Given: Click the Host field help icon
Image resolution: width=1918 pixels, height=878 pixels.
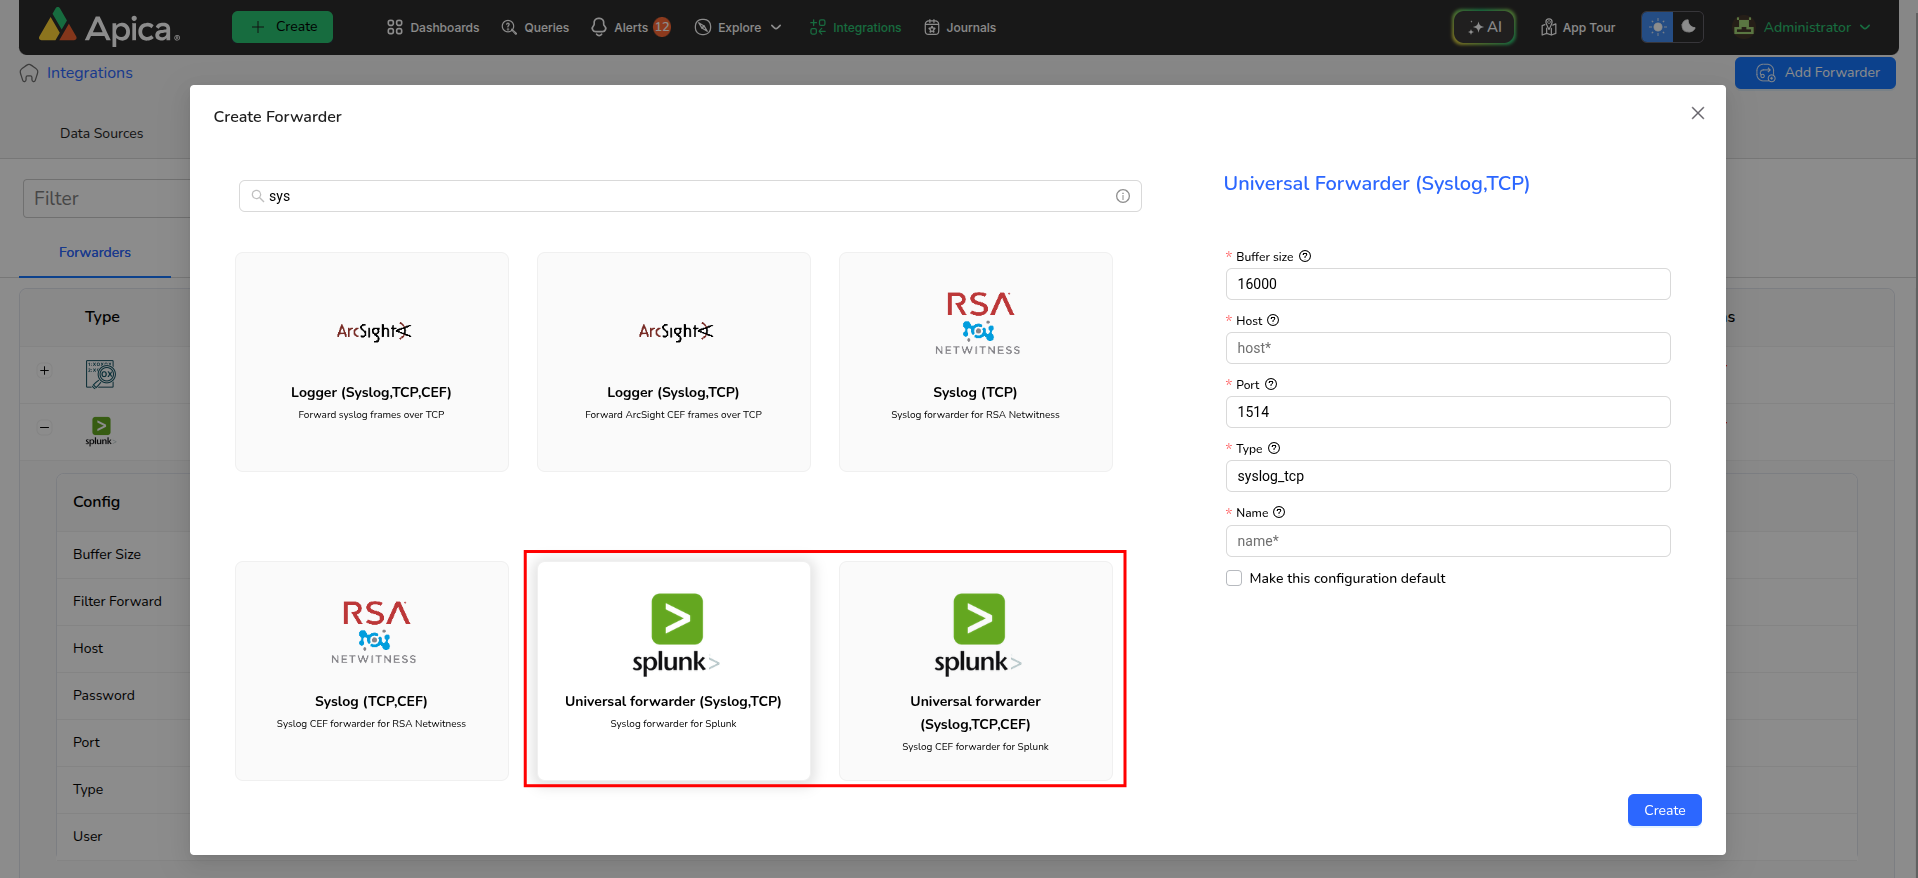Looking at the screenshot, I should (1273, 320).
